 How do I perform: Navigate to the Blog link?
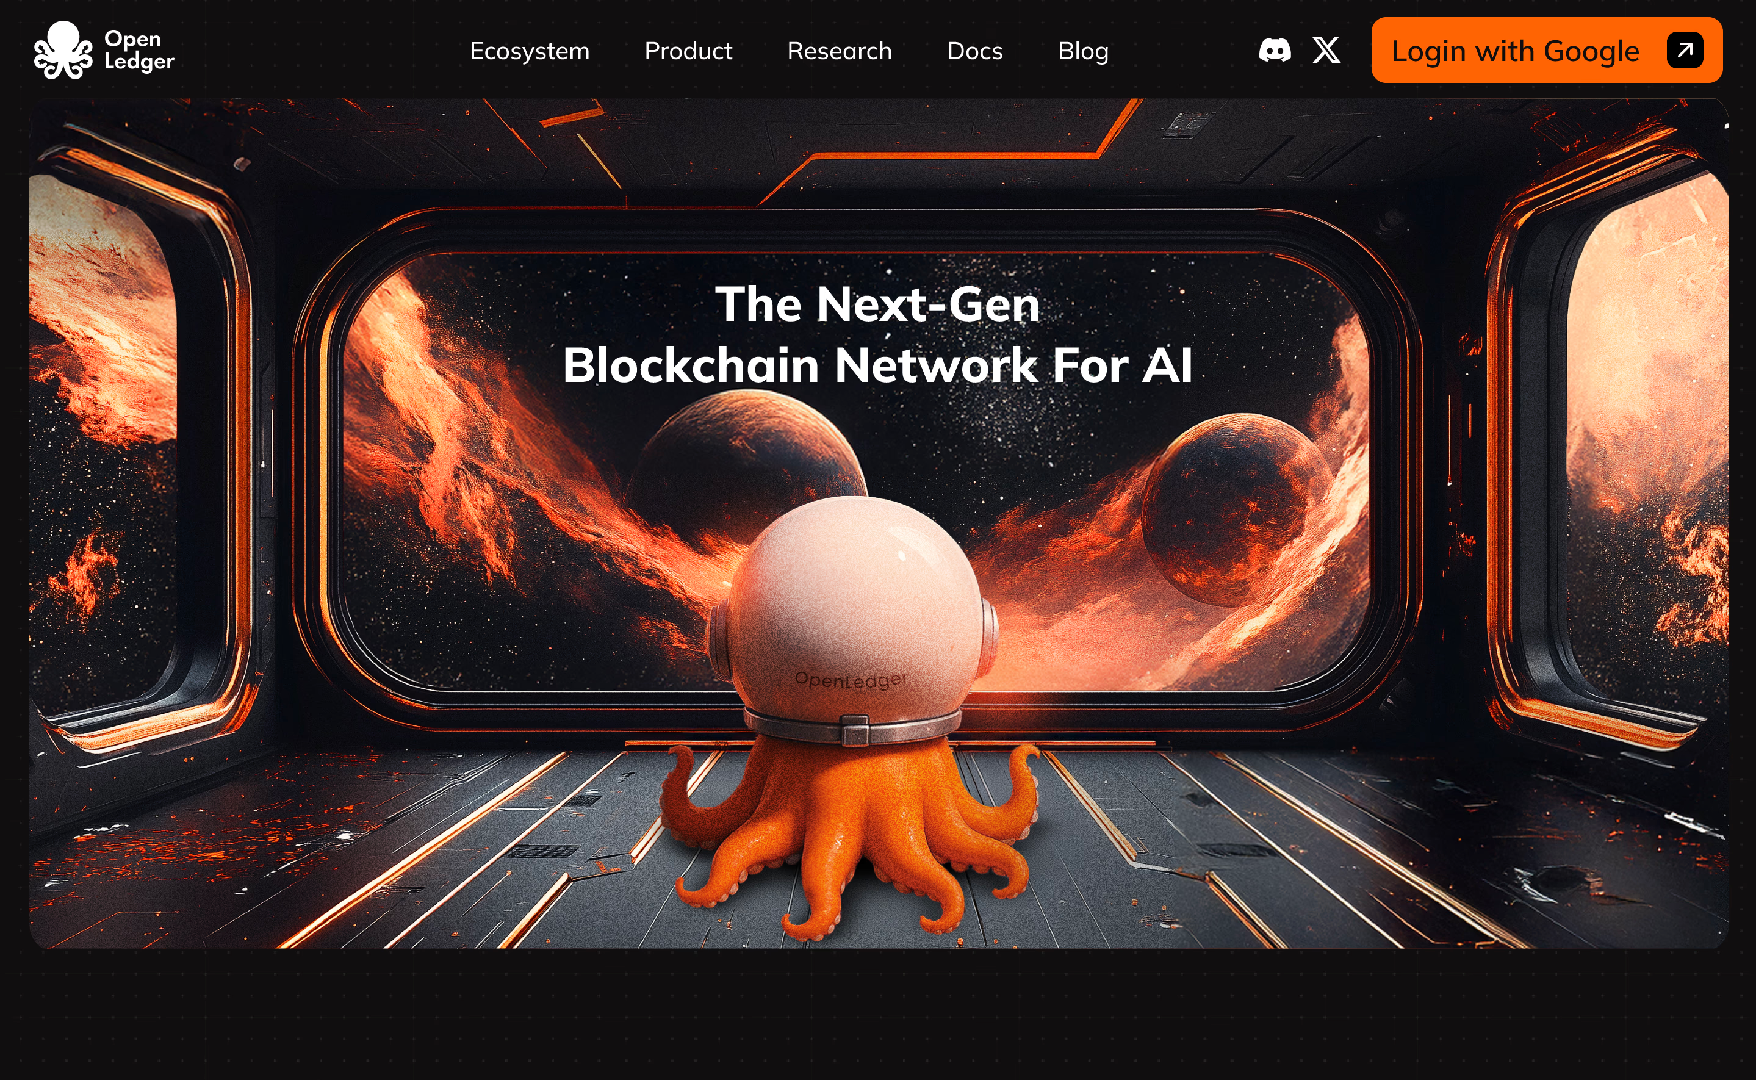click(1083, 51)
